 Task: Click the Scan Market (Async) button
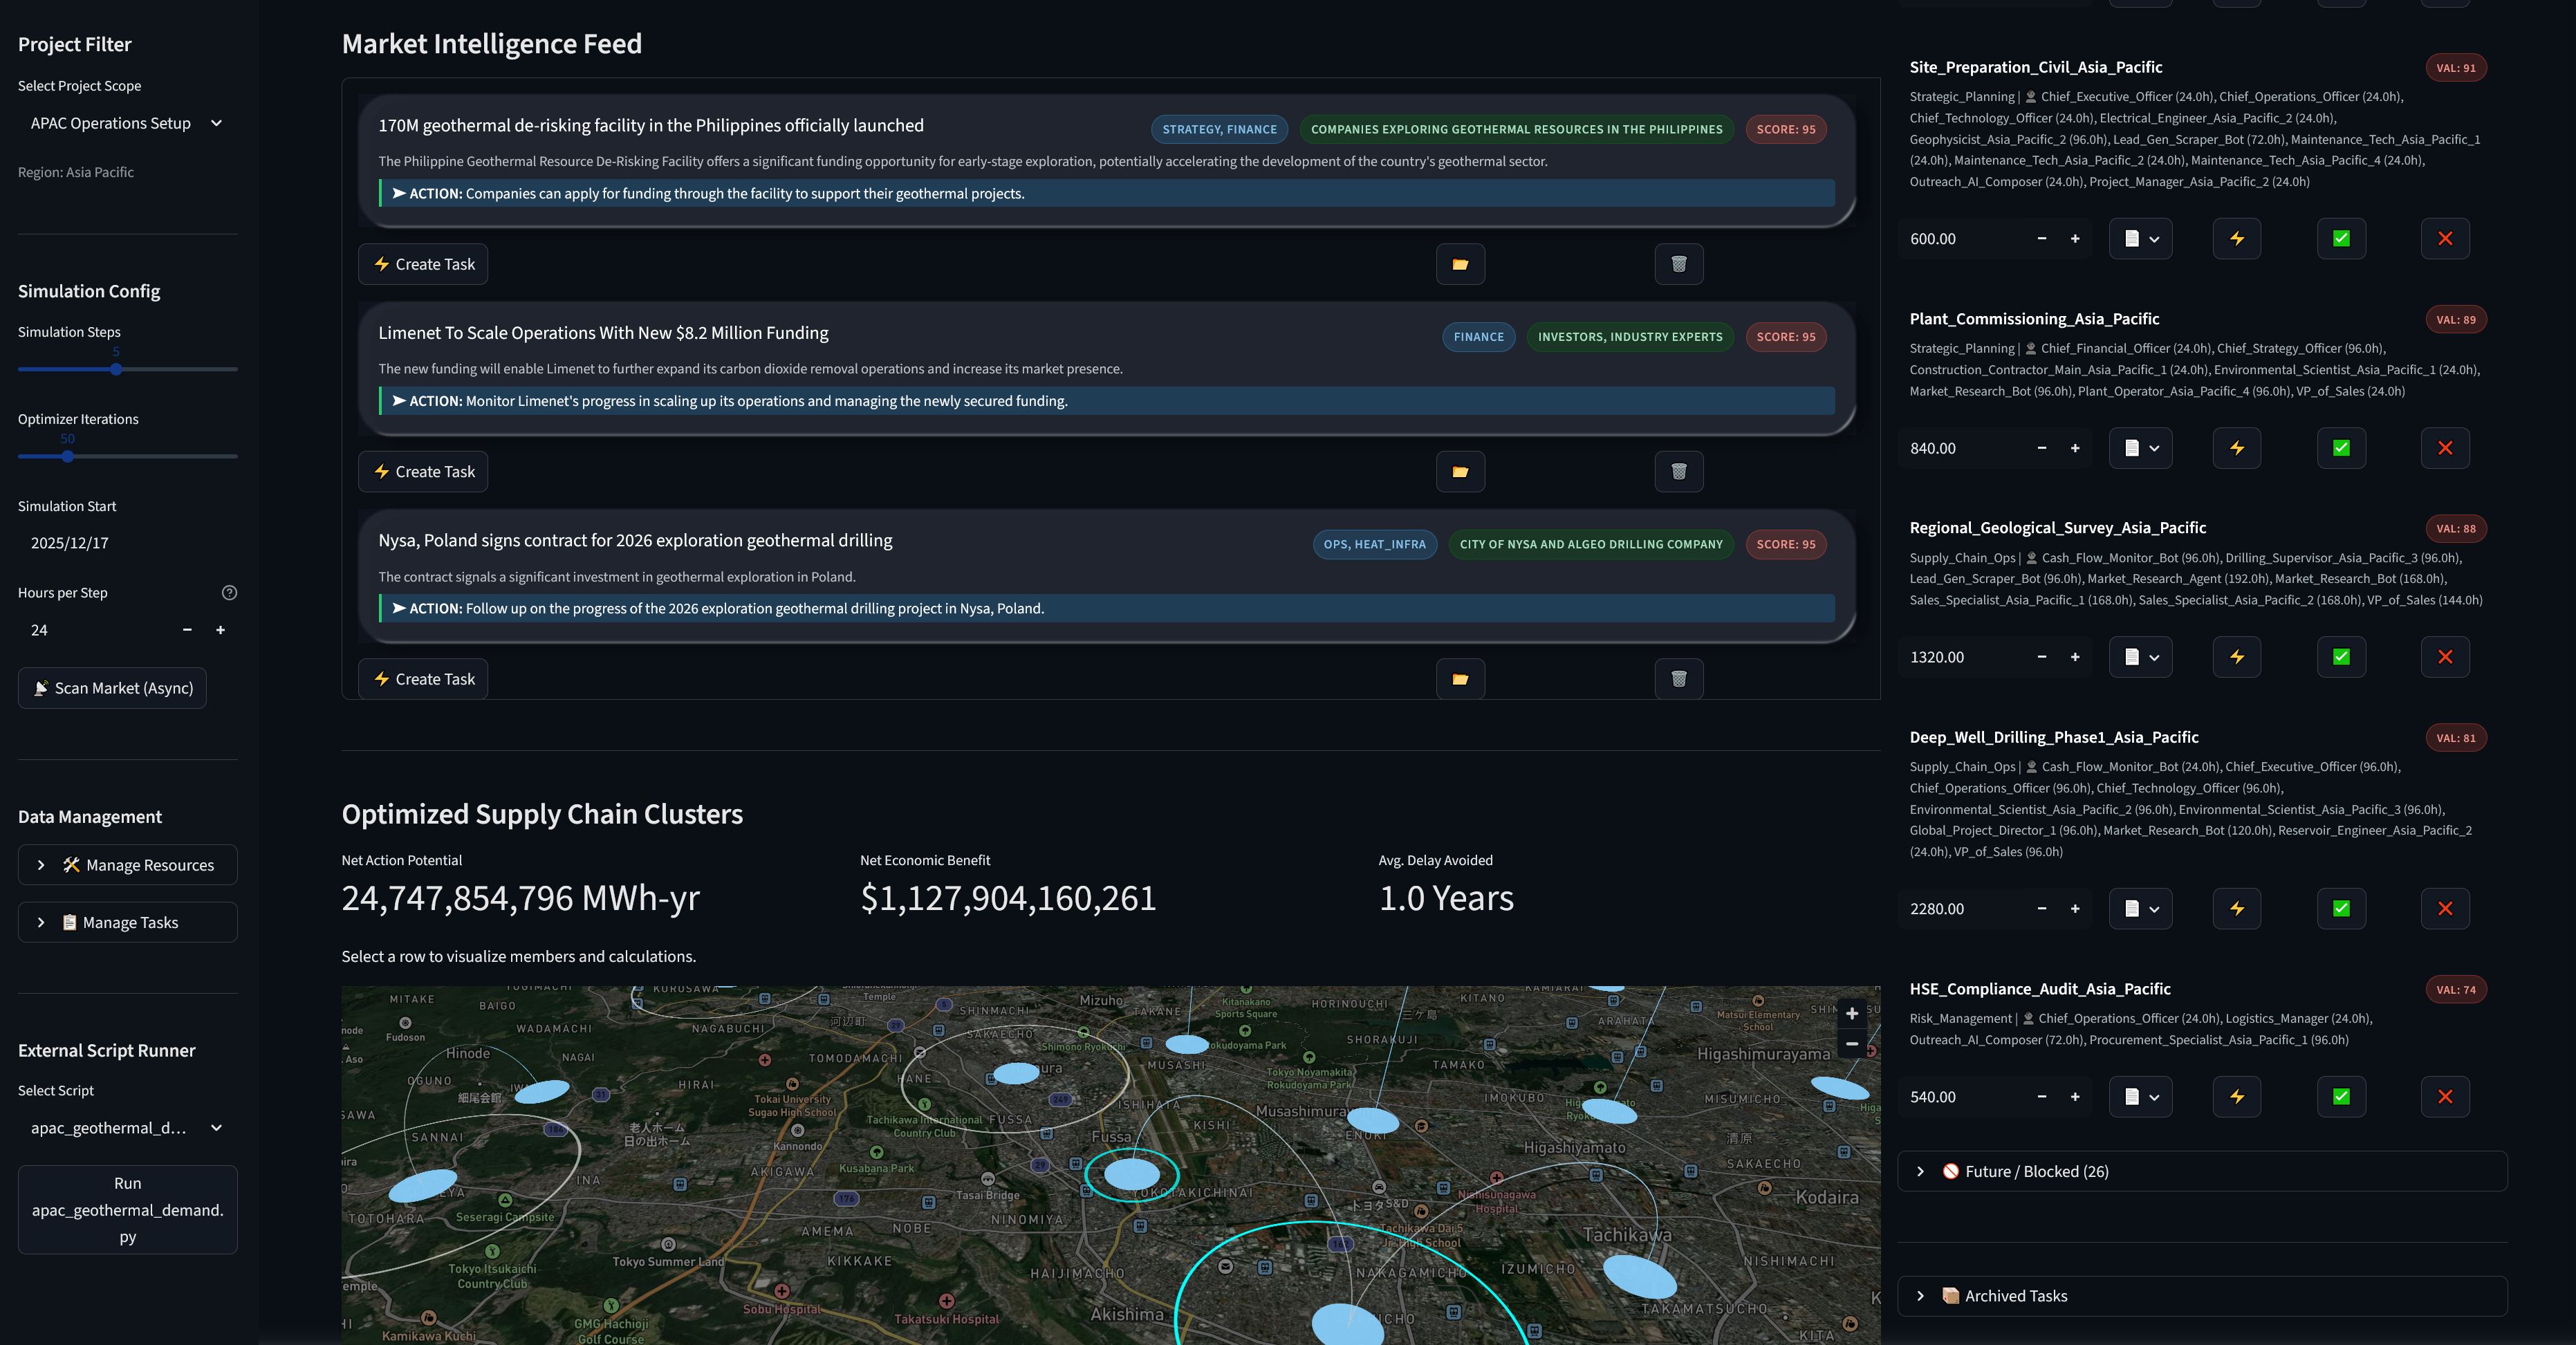coord(112,688)
